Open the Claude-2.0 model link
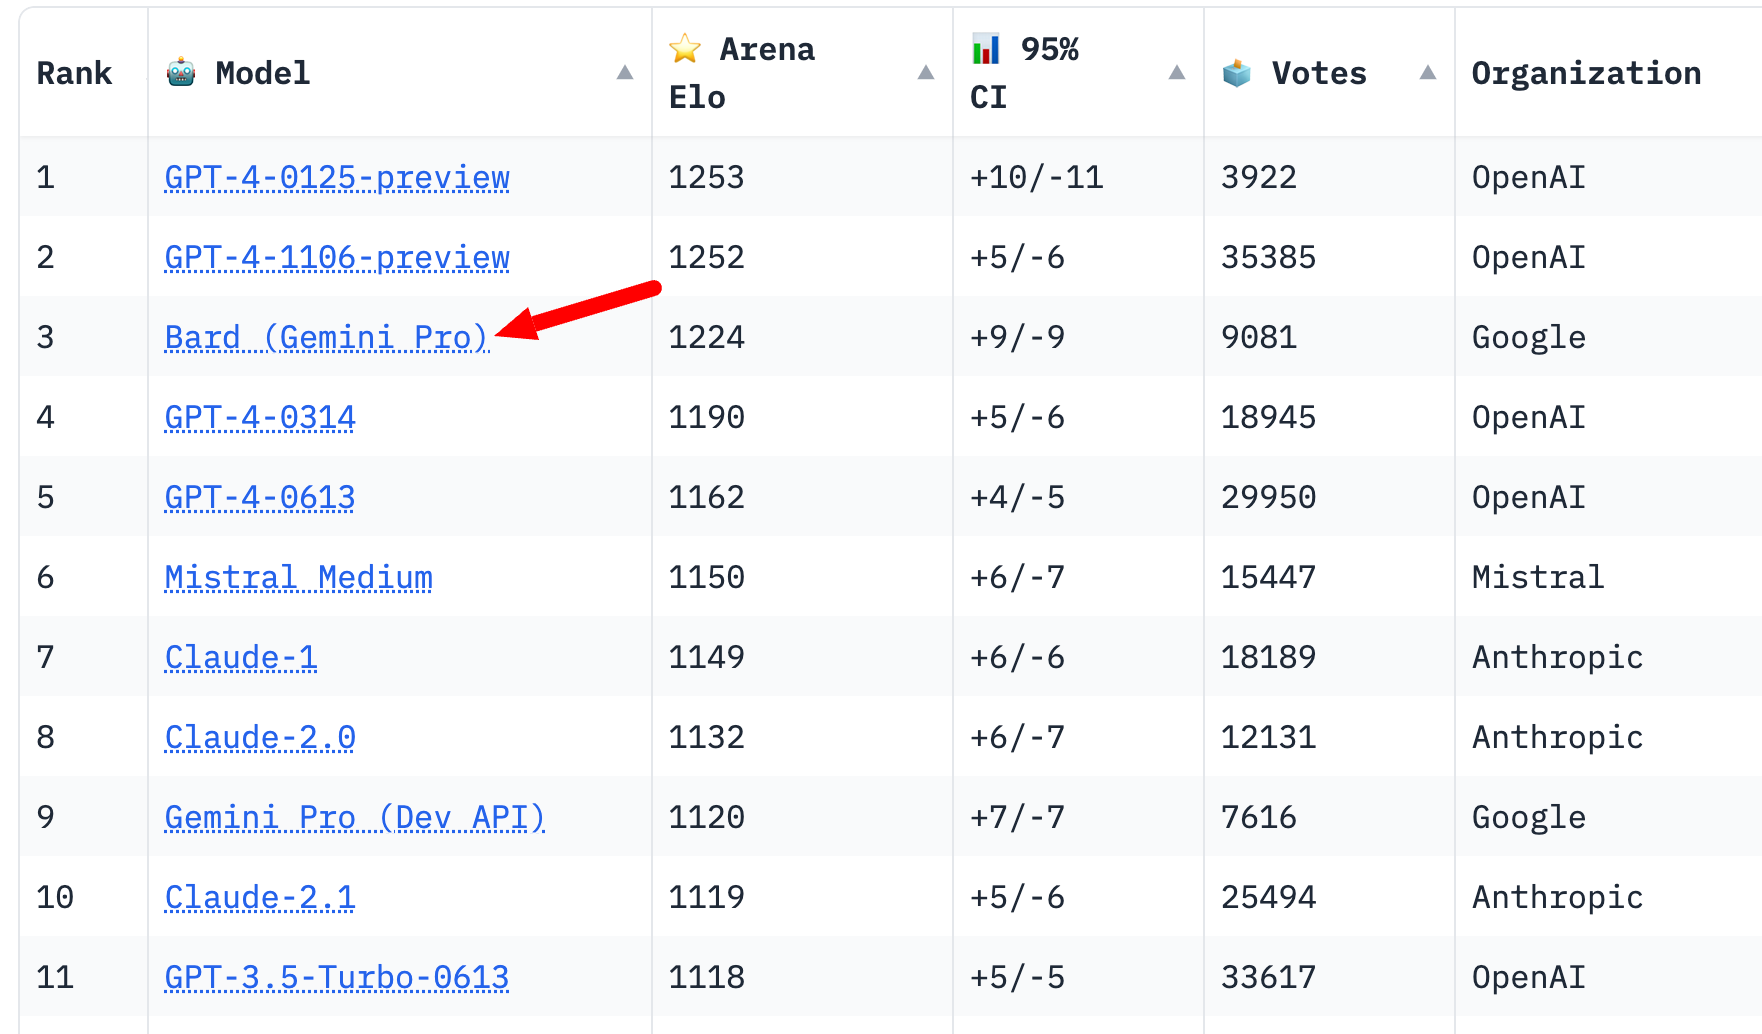1762x1034 pixels. click(x=260, y=737)
